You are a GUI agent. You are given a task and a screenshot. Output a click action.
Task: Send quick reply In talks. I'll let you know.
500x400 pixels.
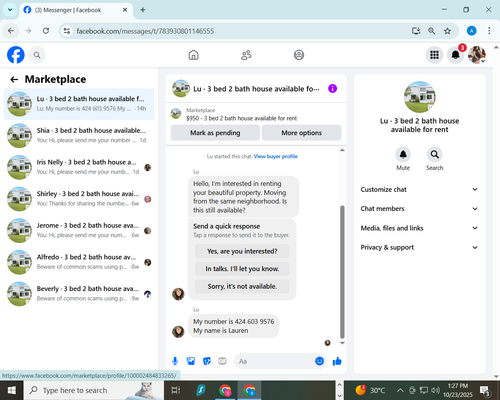click(x=242, y=269)
